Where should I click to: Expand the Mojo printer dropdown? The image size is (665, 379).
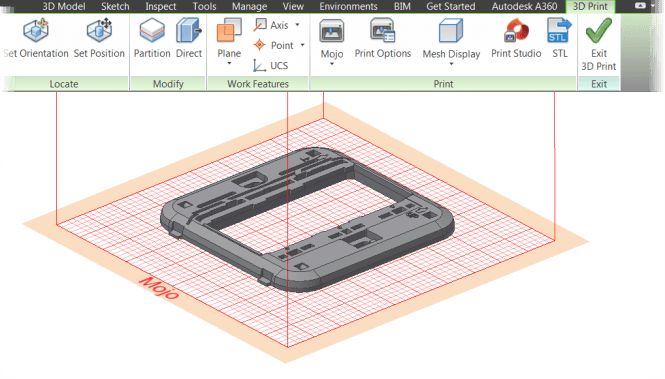tap(332, 64)
